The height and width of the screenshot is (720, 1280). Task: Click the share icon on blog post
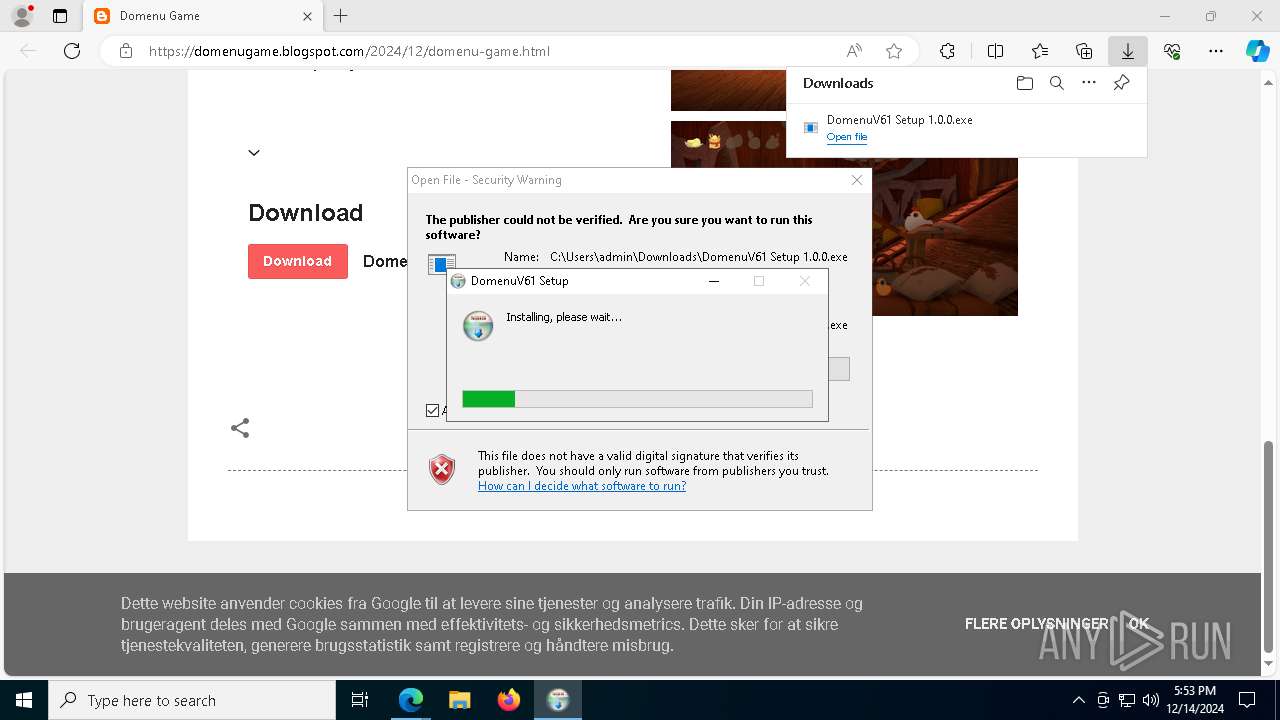click(240, 428)
